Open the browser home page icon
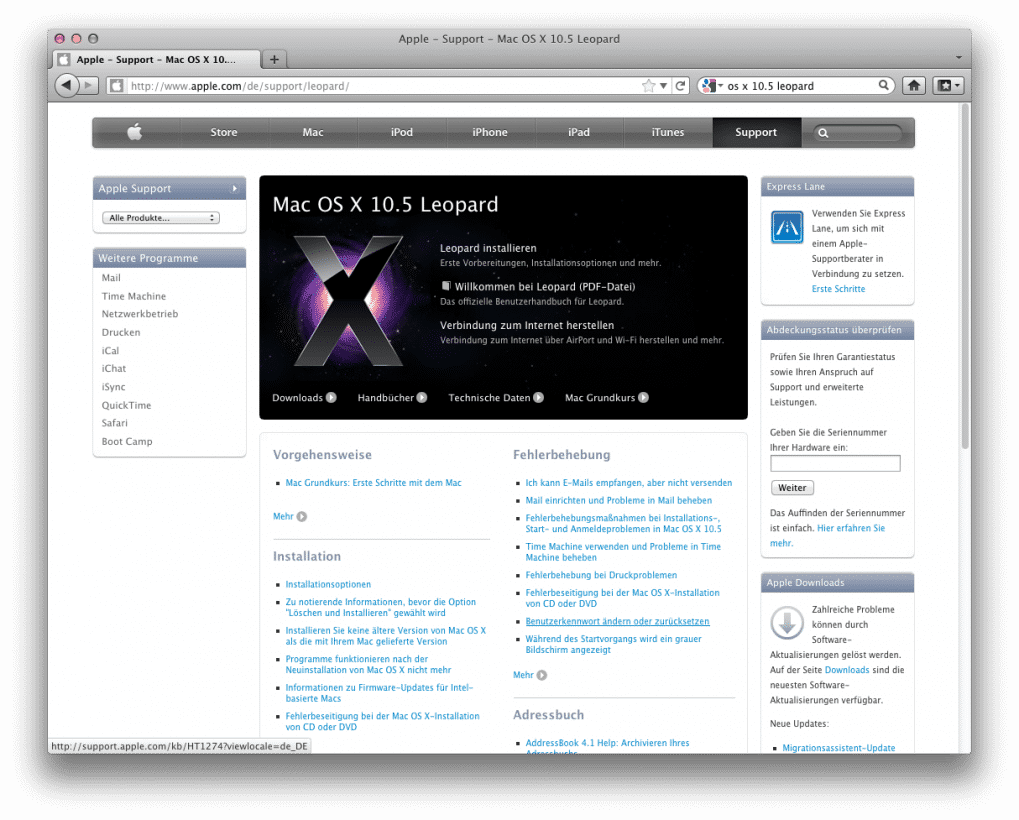1019x820 pixels. pyautogui.click(x=914, y=85)
